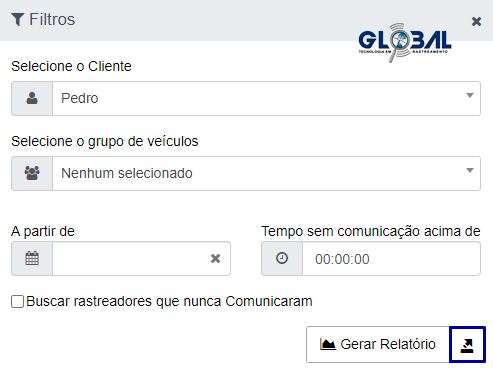Click the clock icon beside 00:00:00

[282, 258]
